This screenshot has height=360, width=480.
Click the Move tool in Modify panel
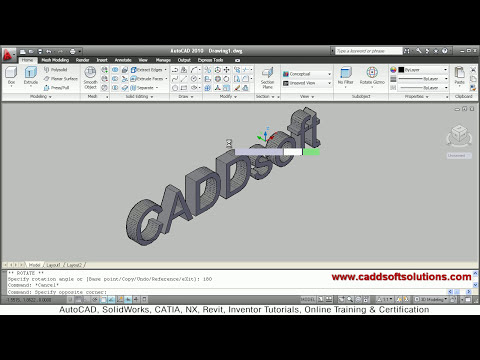point(226,70)
